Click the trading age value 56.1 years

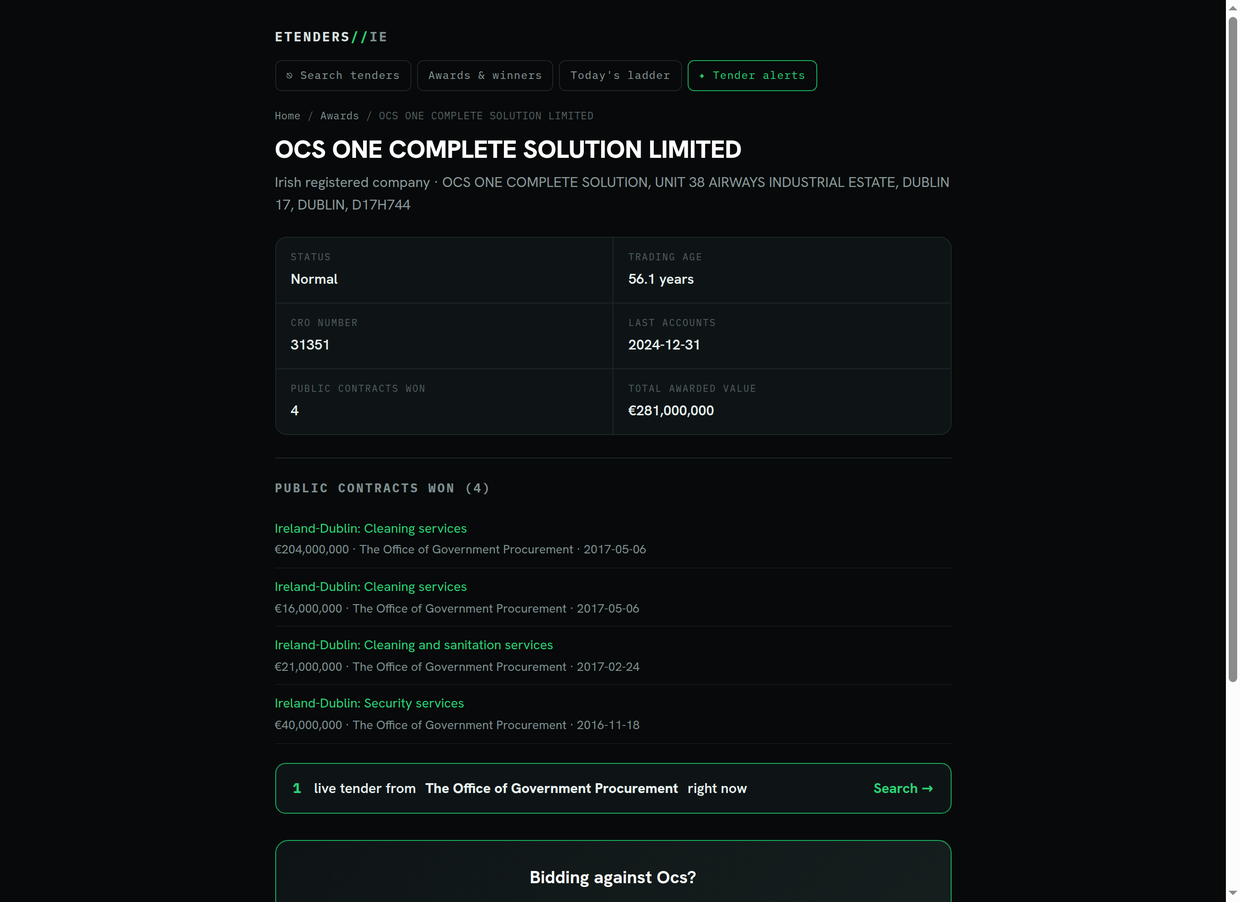click(661, 279)
